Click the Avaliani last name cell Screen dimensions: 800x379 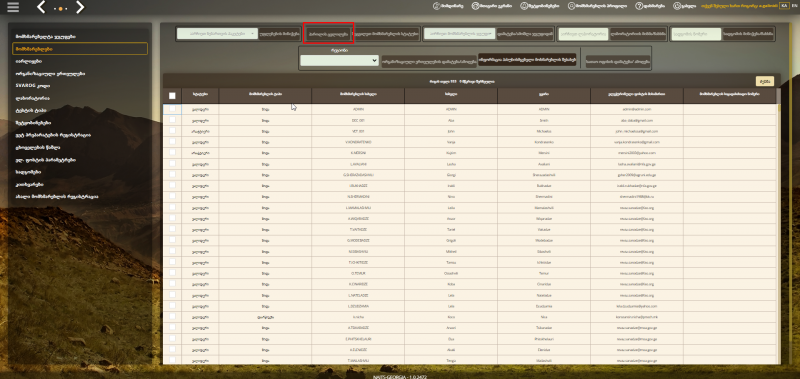(x=543, y=164)
